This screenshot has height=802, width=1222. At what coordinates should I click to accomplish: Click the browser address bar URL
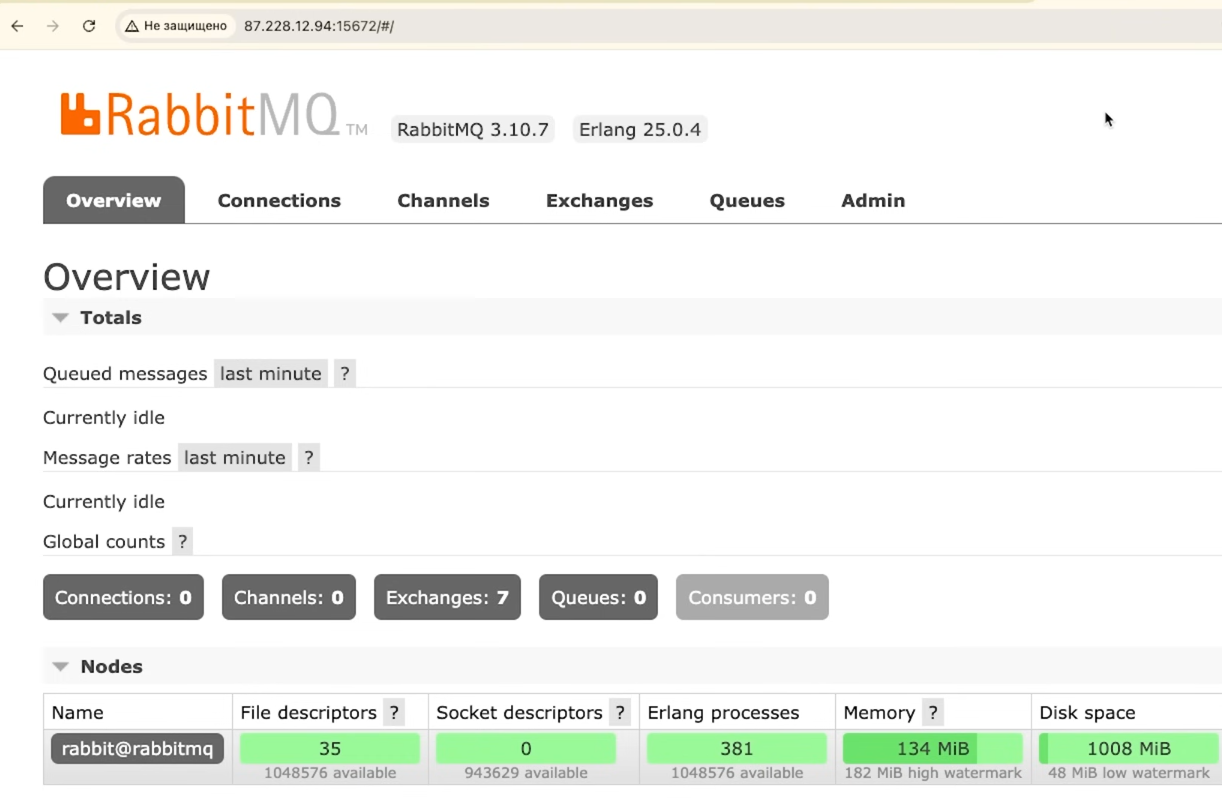[x=319, y=26]
